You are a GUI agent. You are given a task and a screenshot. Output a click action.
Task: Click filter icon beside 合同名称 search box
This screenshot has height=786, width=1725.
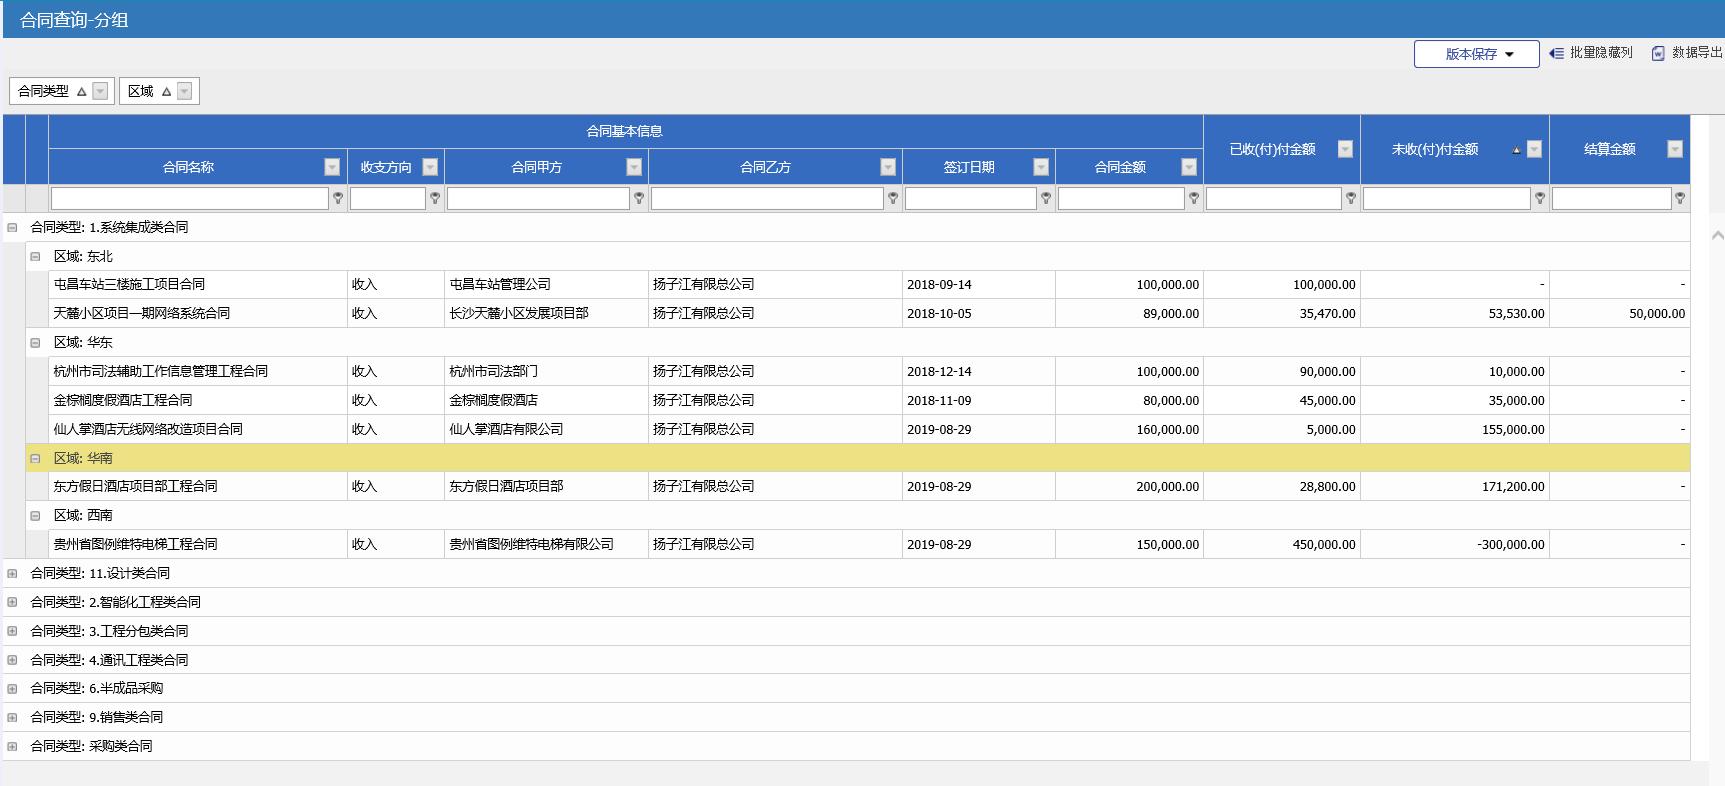coord(338,199)
